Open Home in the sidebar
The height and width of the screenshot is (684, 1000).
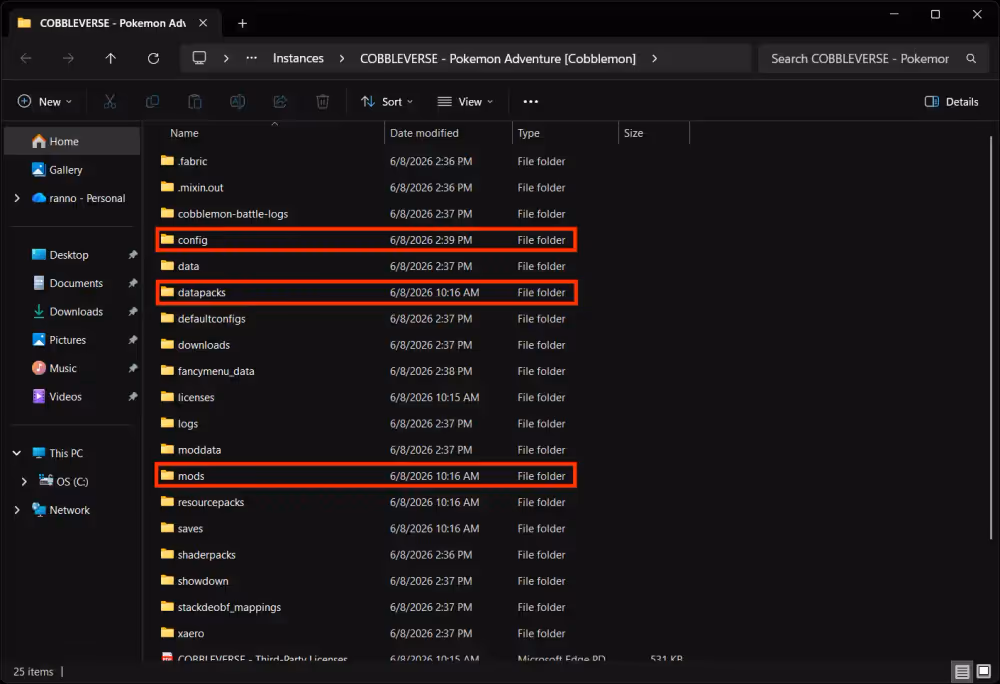click(71, 142)
